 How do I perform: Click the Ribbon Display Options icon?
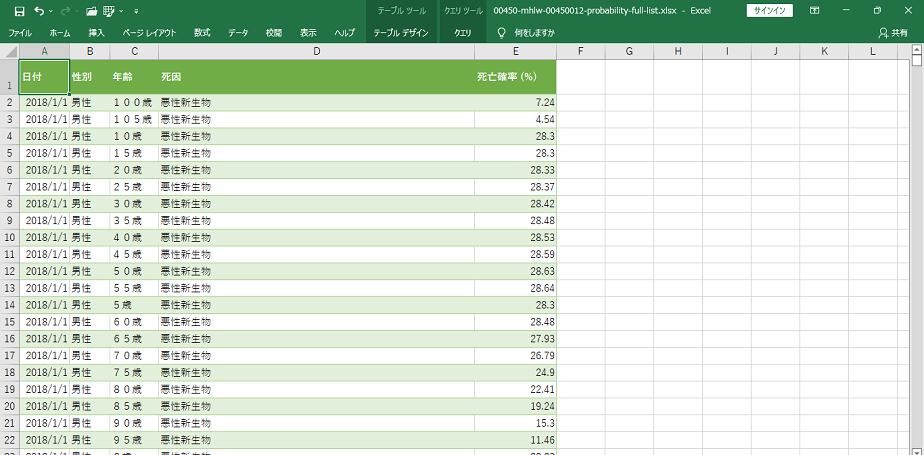click(x=815, y=10)
